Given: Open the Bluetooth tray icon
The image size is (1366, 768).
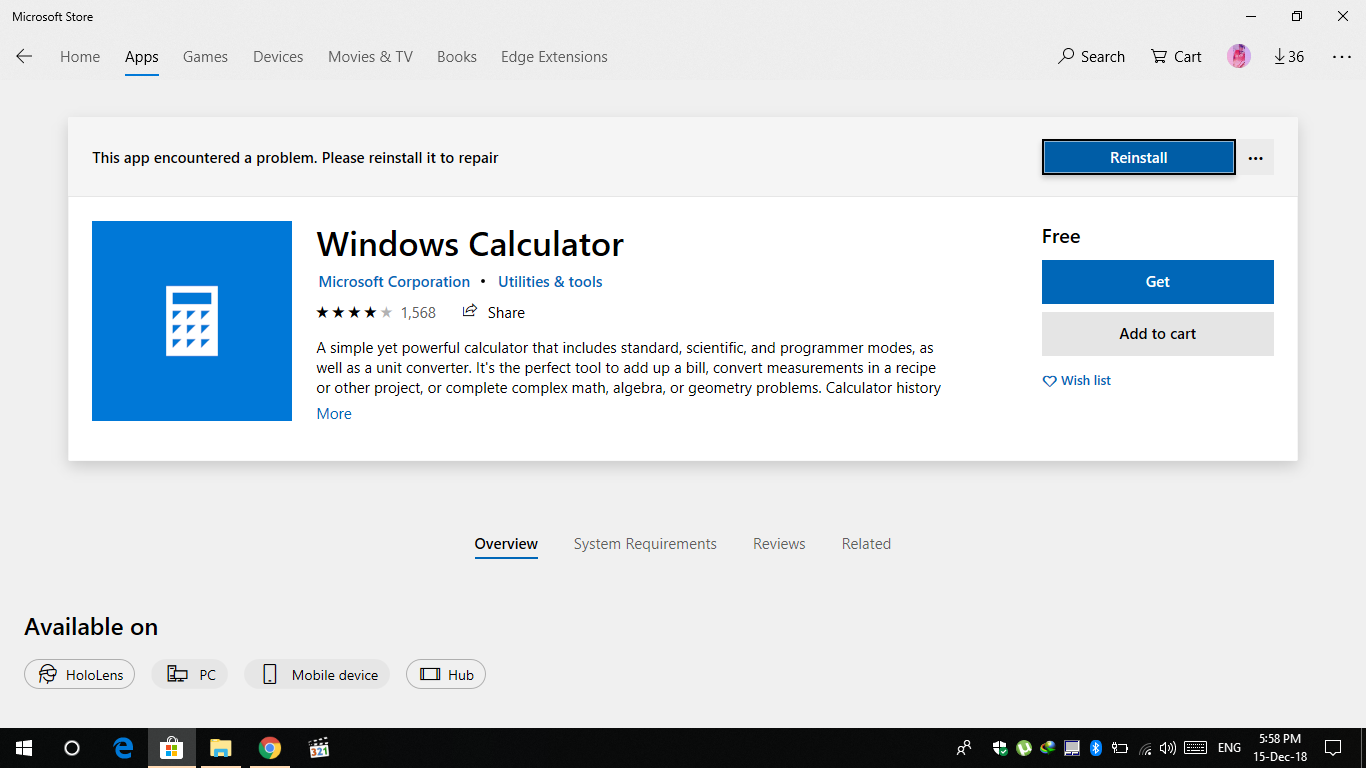Looking at the screenshot, I should tap(1096, 748).
